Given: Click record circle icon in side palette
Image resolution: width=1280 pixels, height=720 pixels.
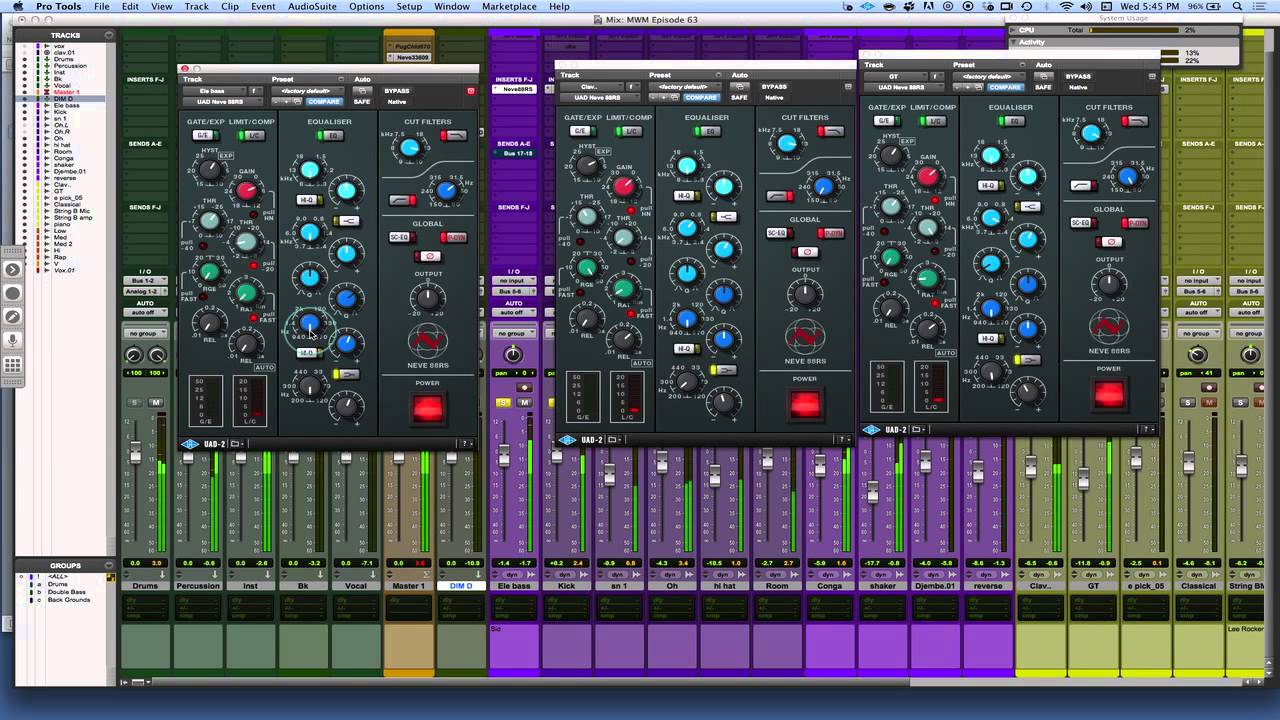Looking at the screenshot, I should tap(13, 293).
